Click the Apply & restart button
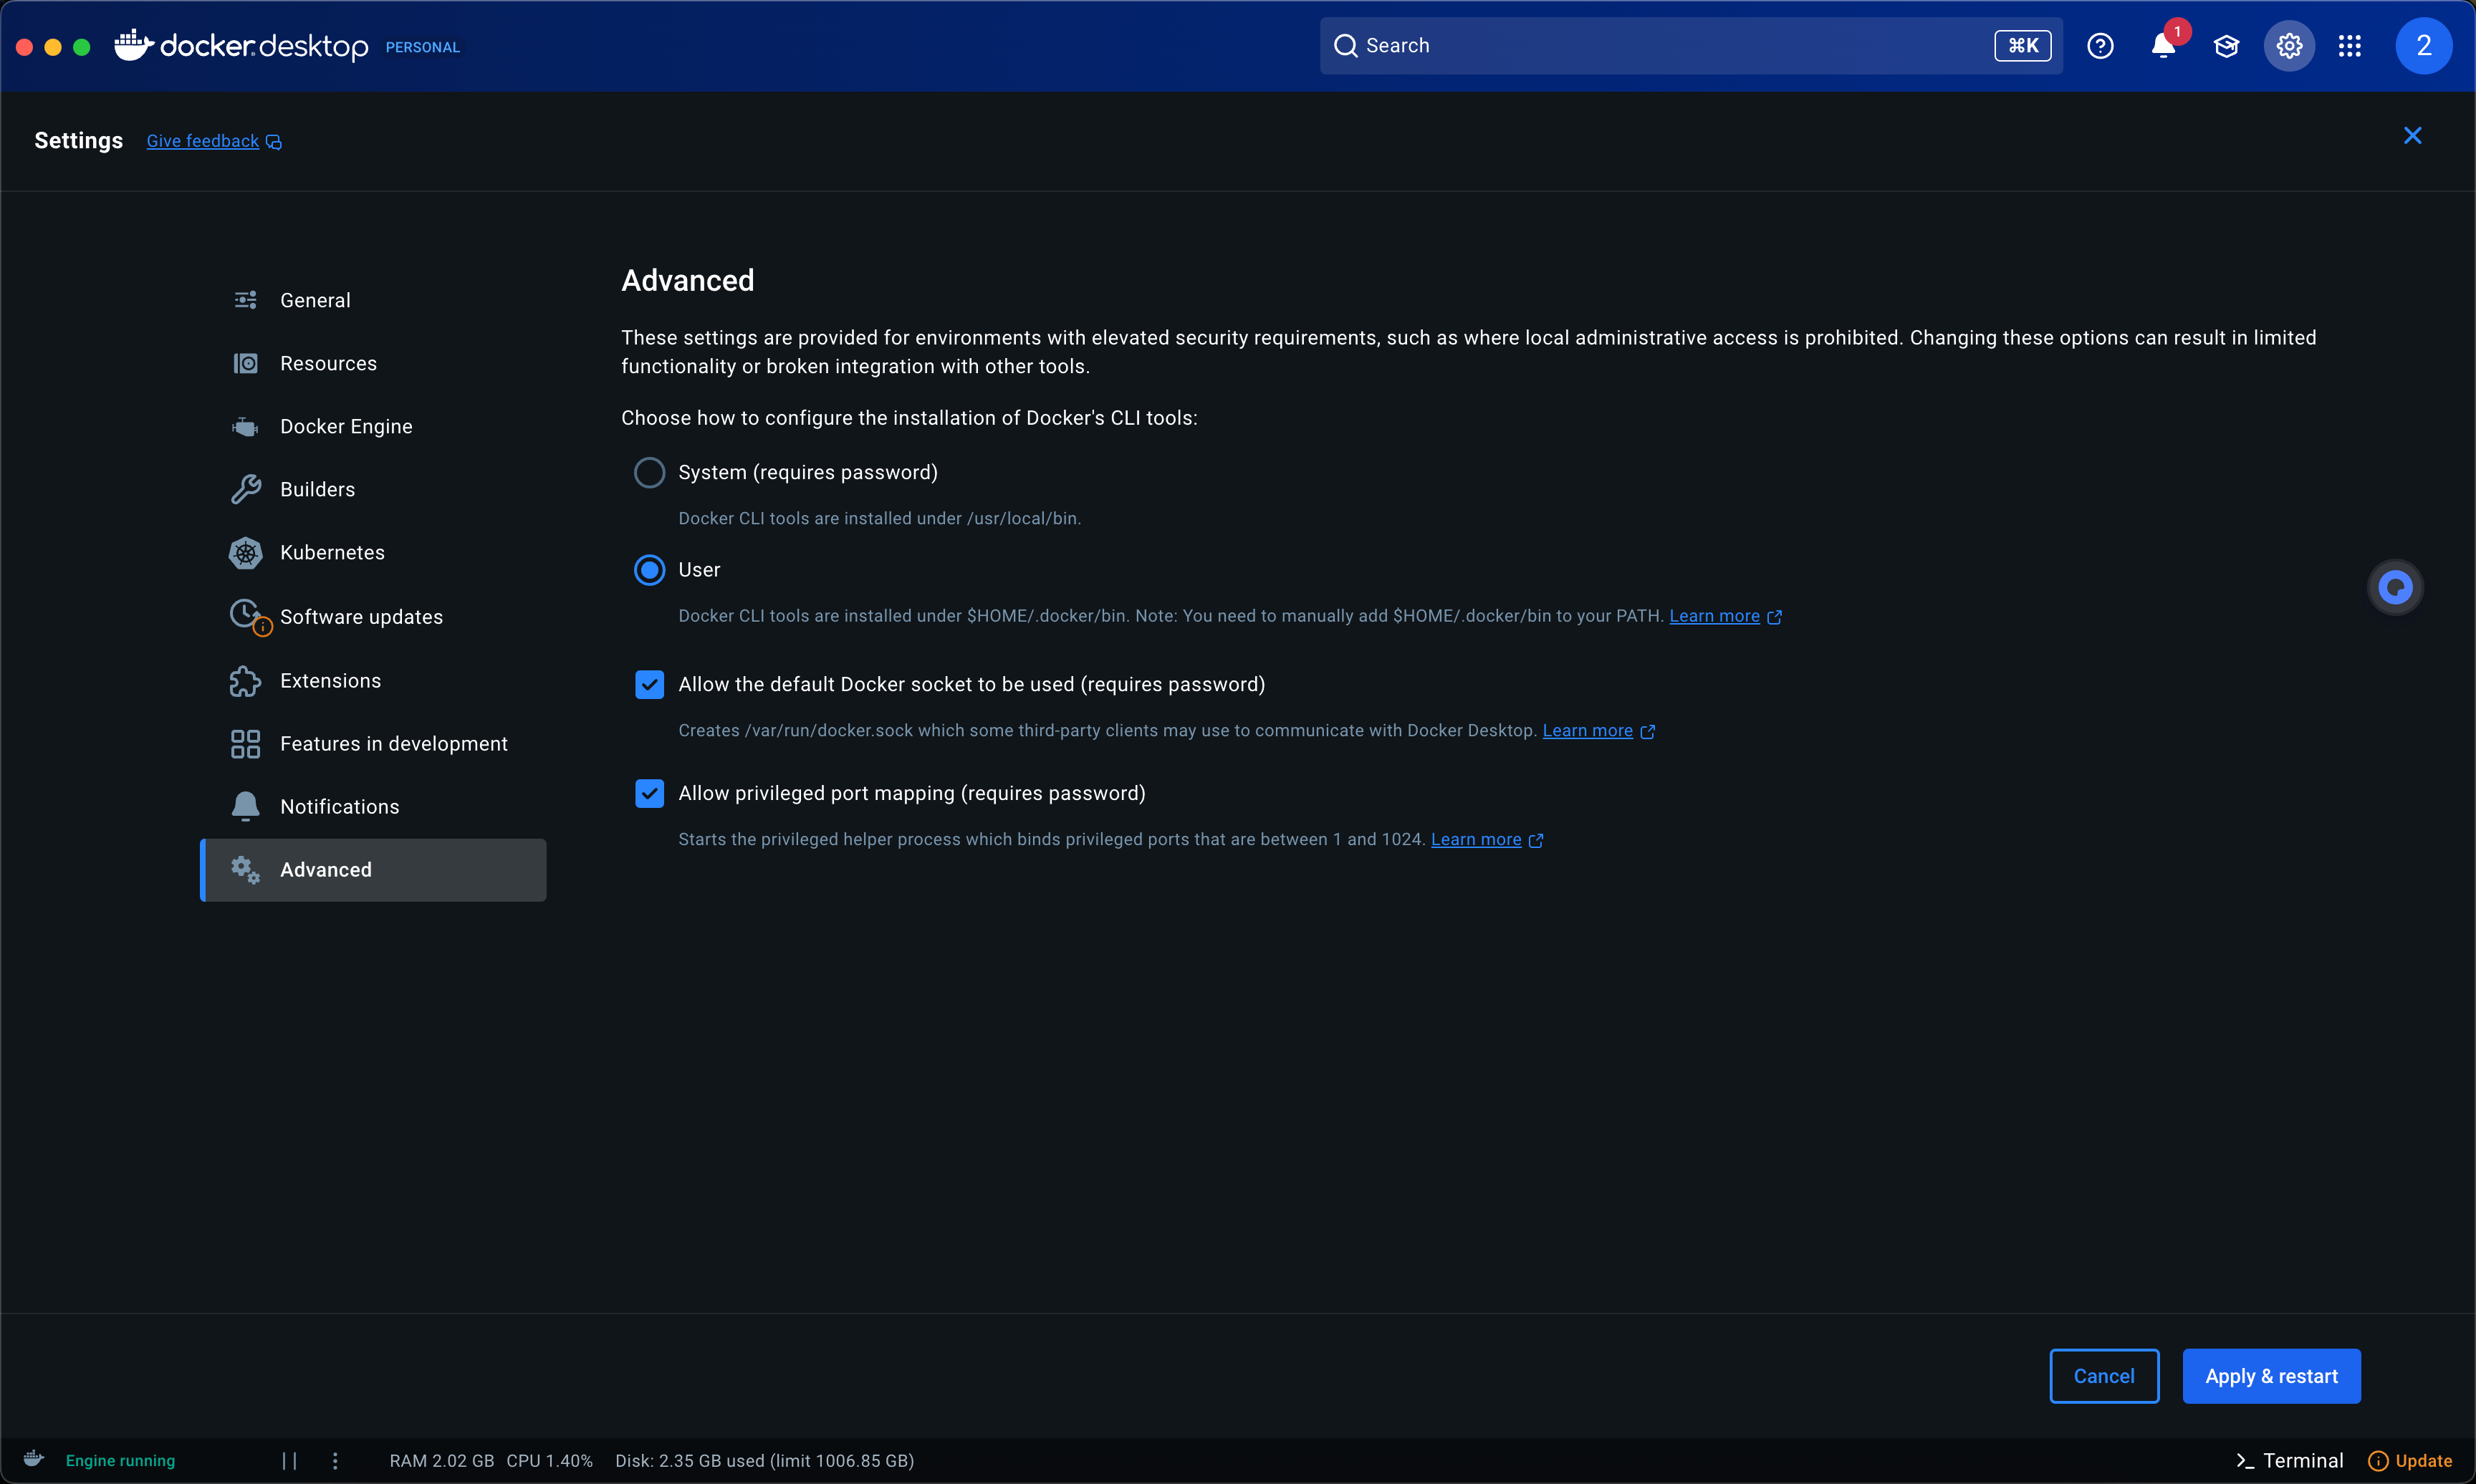This screenshot has height=1484, width=2476. pyautogui.click(x=2271, y=1377)
